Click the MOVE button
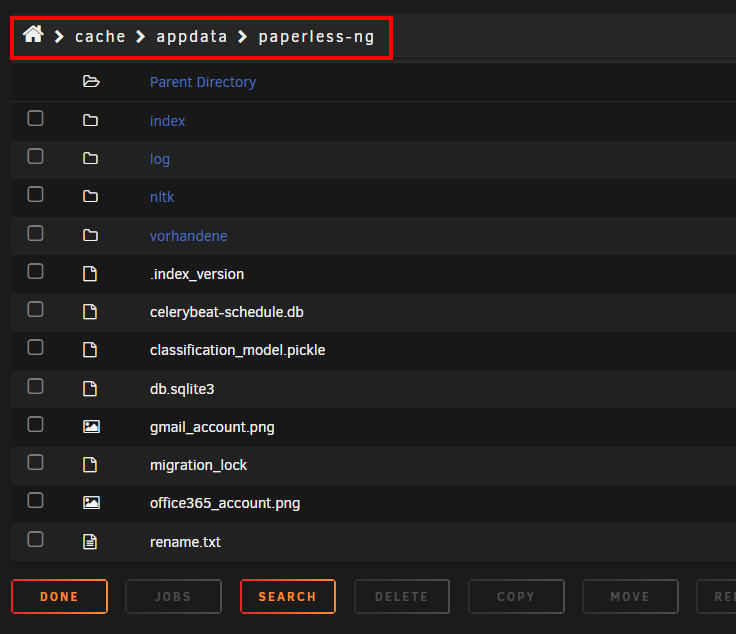Screen dimensions: 736x634 (630, 596)
